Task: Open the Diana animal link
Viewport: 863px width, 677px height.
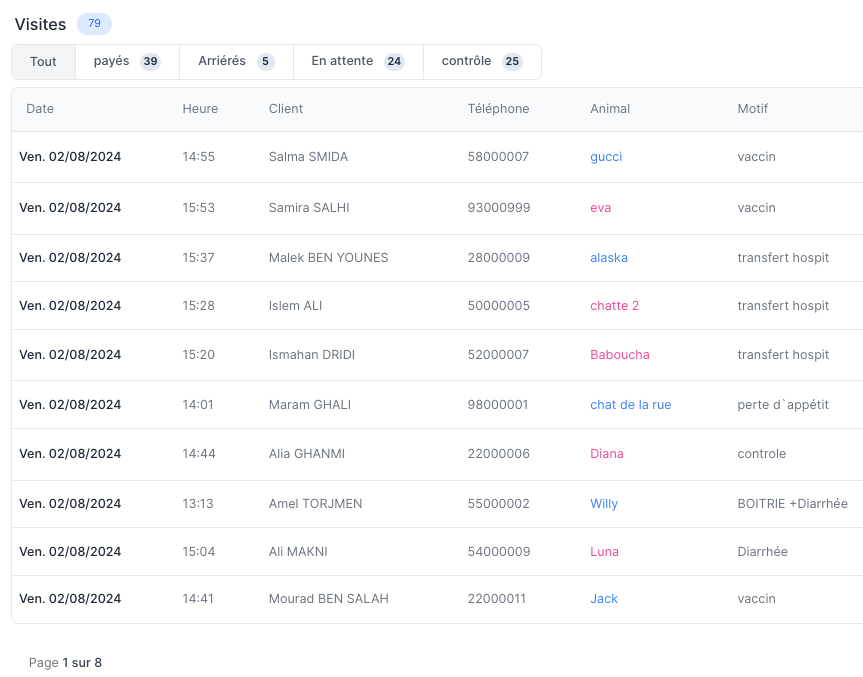Action: point(606,454)
